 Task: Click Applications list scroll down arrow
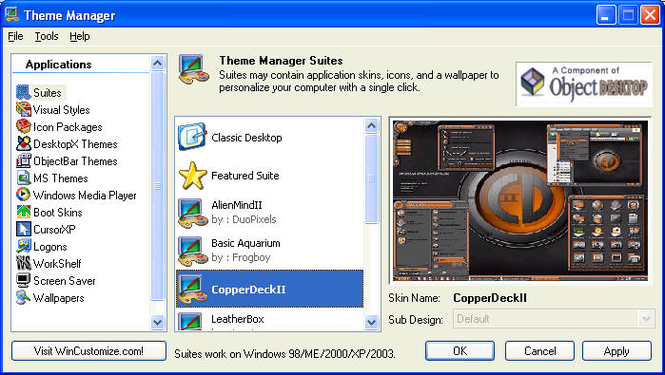[157, 322]
